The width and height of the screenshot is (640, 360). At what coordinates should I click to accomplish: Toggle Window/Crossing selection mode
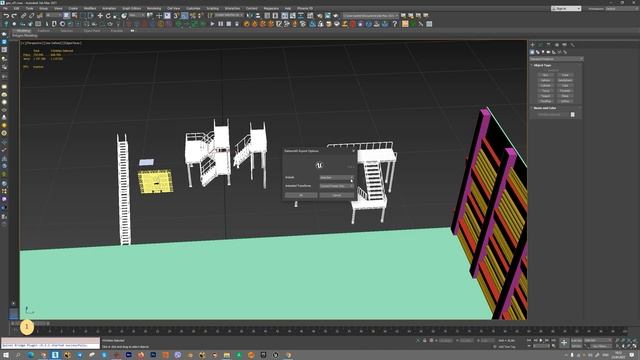91,16
